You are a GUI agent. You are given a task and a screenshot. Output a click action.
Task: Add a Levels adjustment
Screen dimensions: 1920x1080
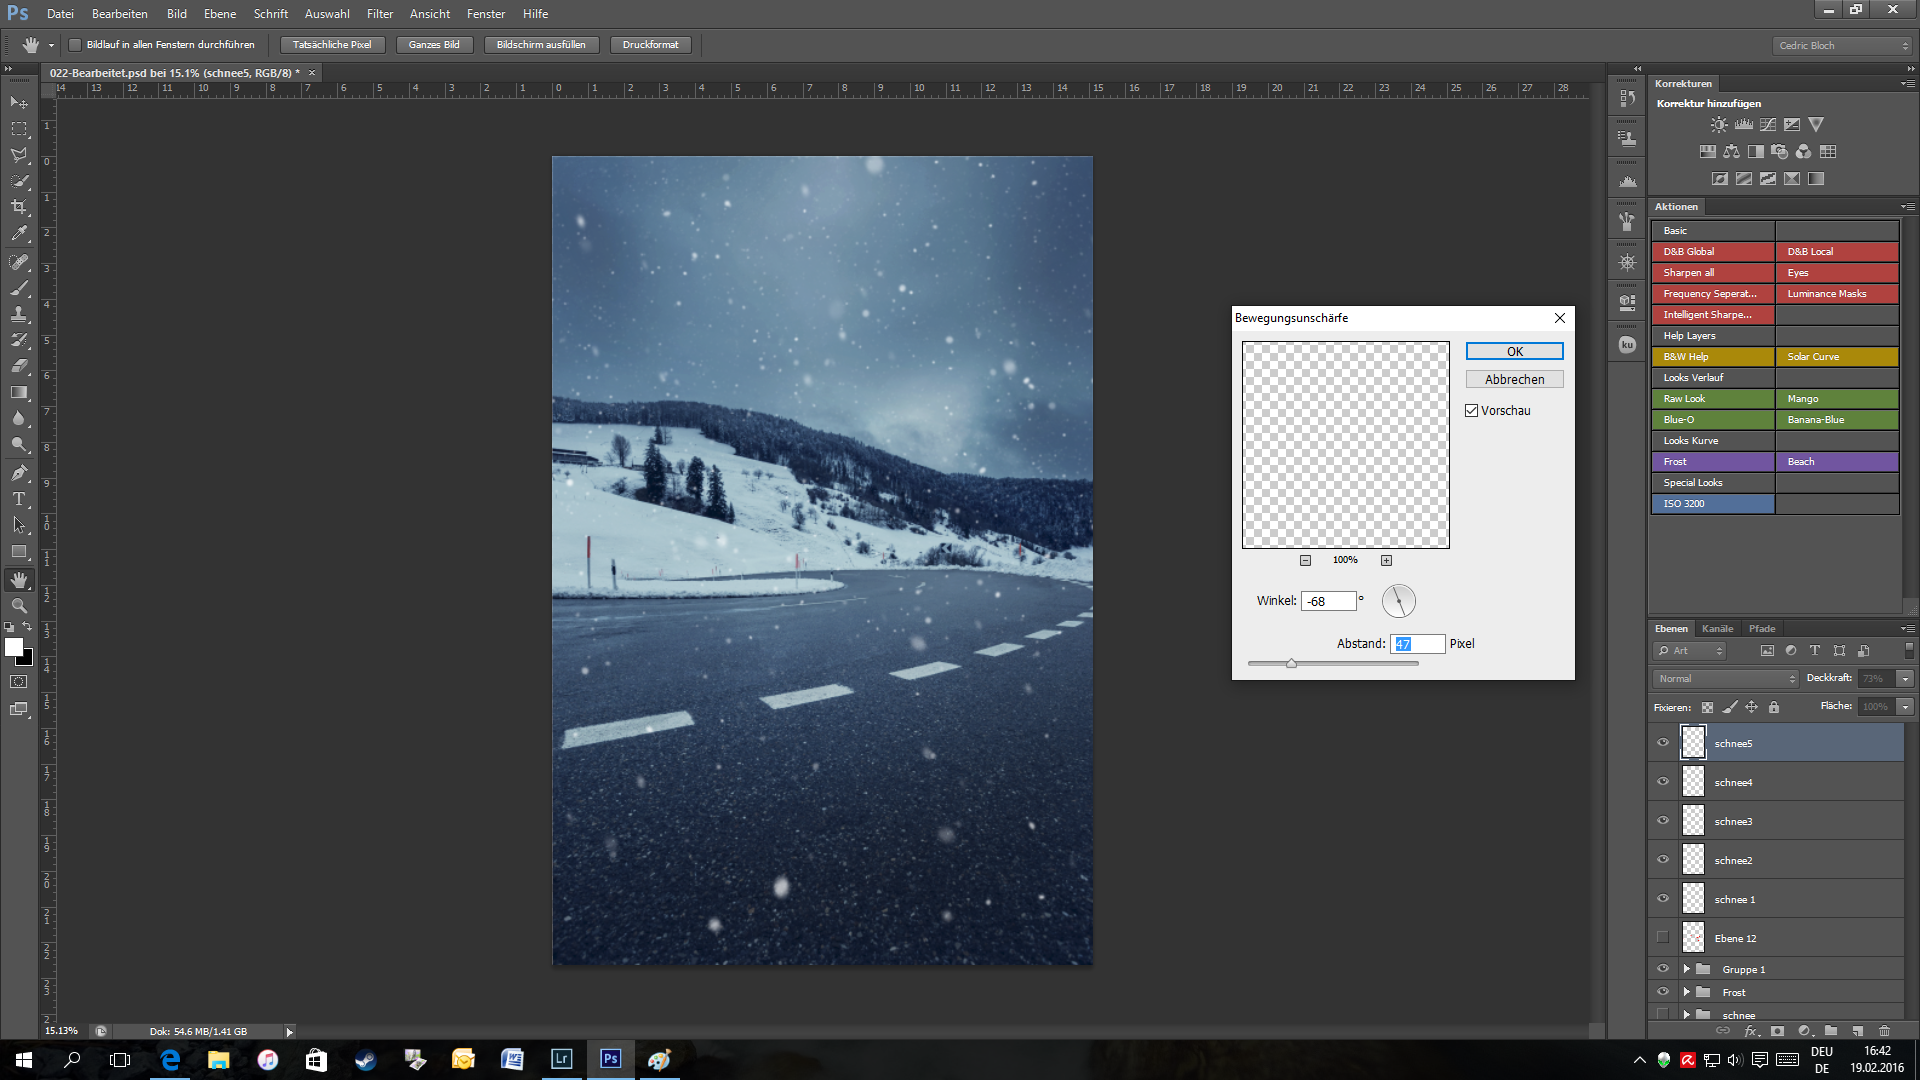1743,125
